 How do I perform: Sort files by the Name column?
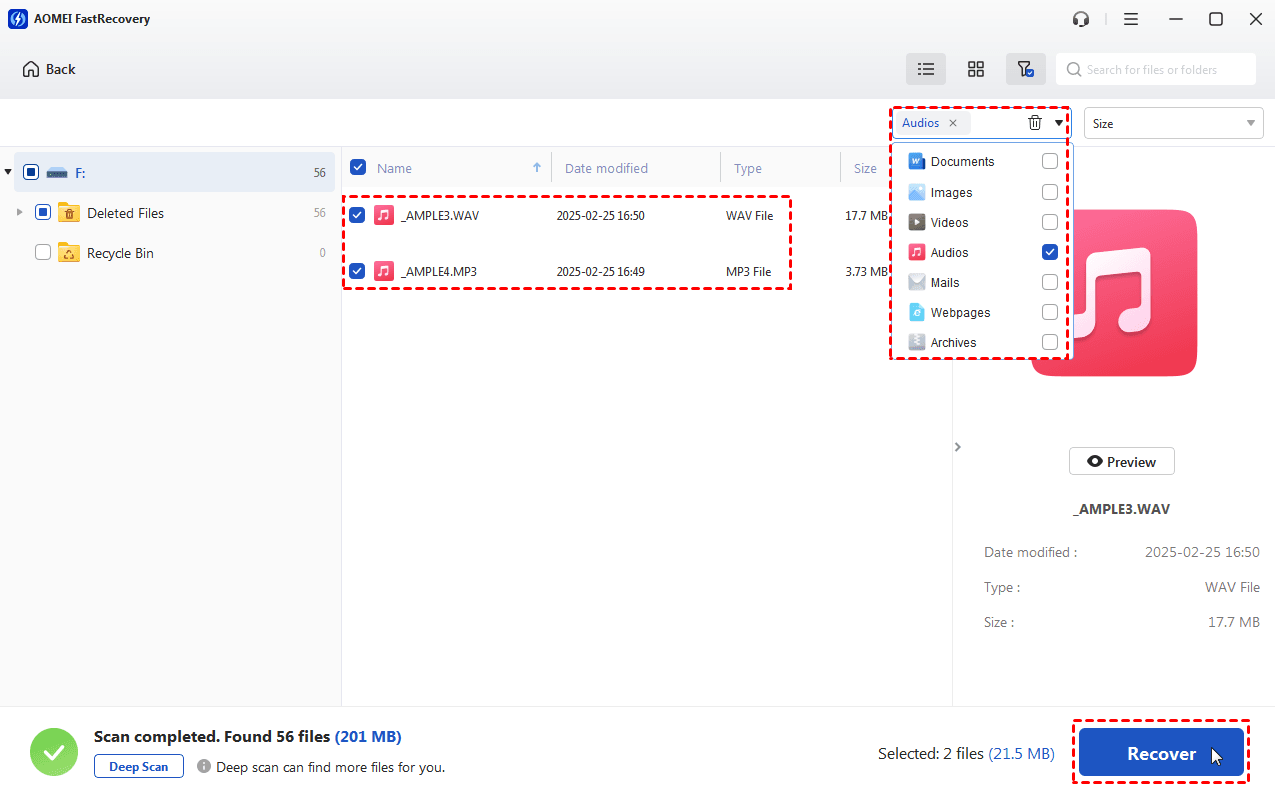(394, 167)
